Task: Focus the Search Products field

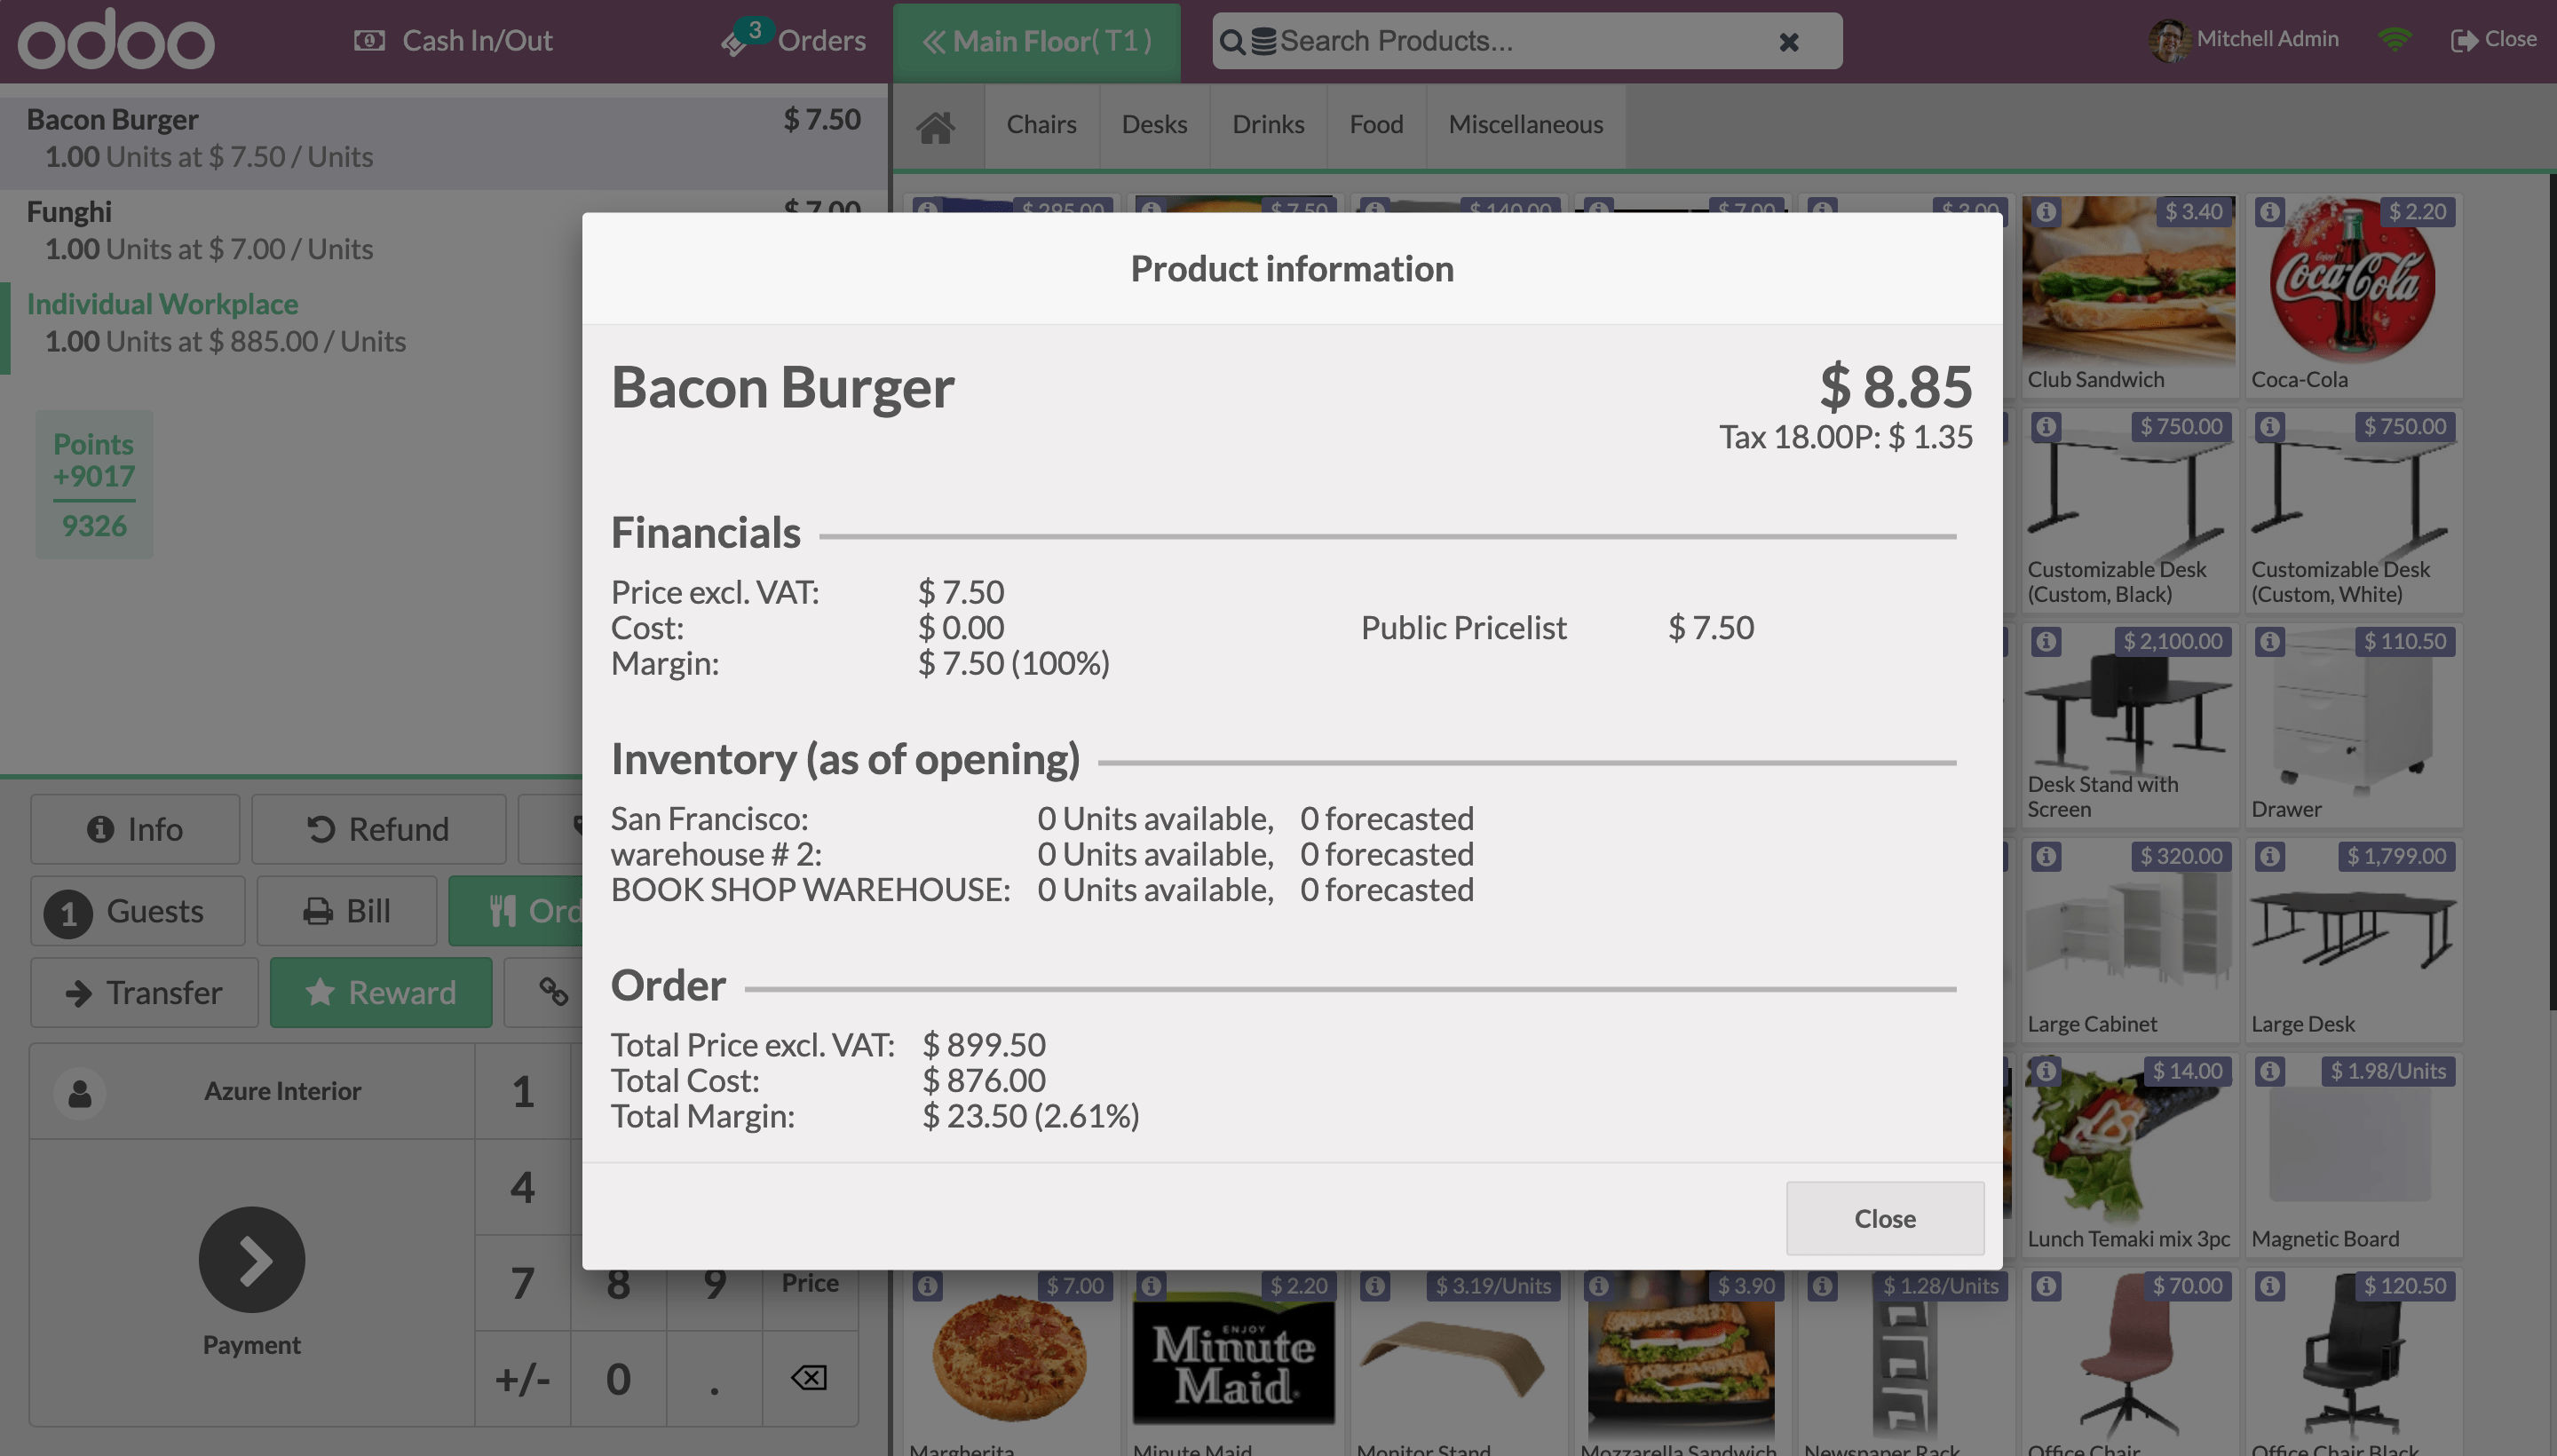Action: tap(1500, 41)
